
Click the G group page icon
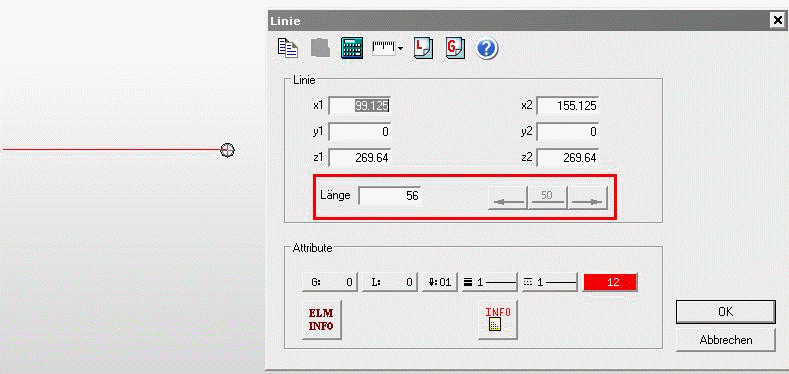(455, 48)
